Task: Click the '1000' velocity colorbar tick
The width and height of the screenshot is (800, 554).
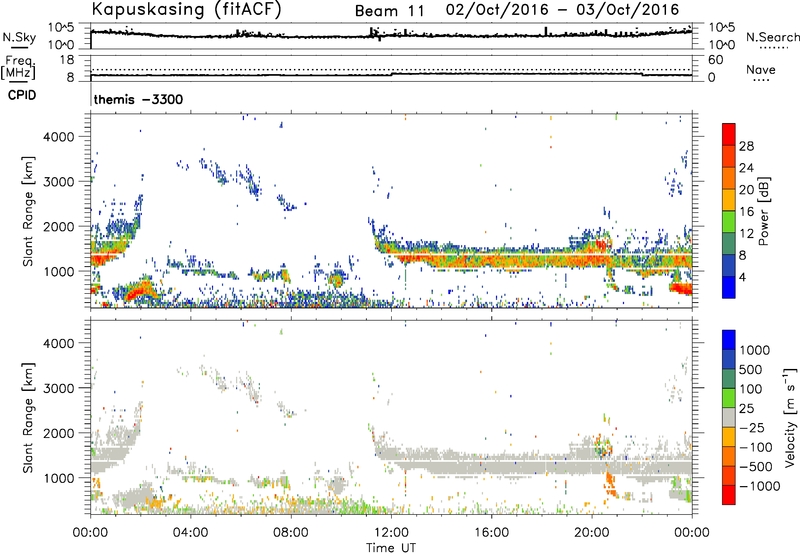Action: 754,350
